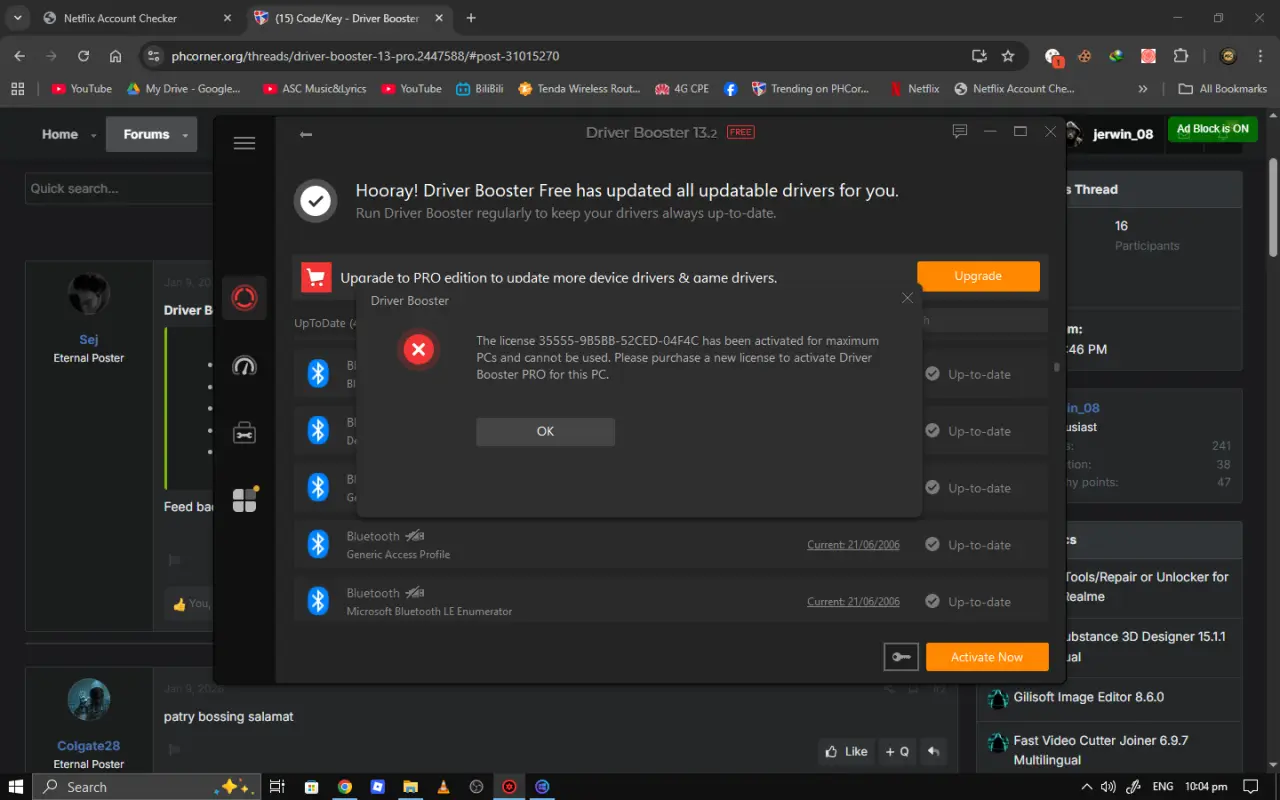Click the red shopping cart icon
This screenshot has width=1280, height=800.
click(x=316, y=277)
